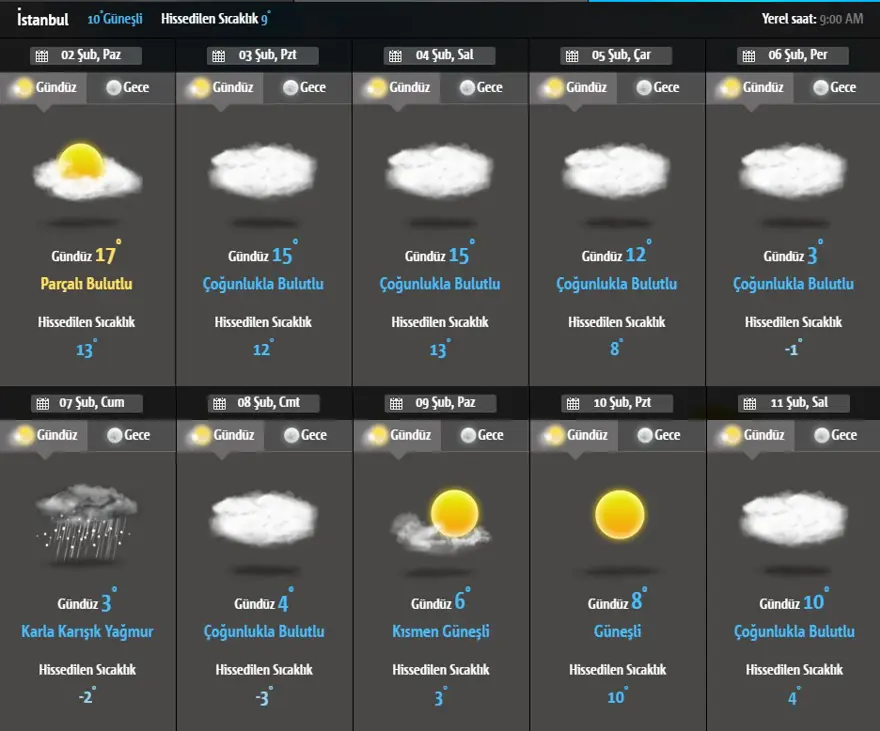Click the cloud icon for 08 Şub
Screen dimensions: 880x731
(x=263, y=518)
